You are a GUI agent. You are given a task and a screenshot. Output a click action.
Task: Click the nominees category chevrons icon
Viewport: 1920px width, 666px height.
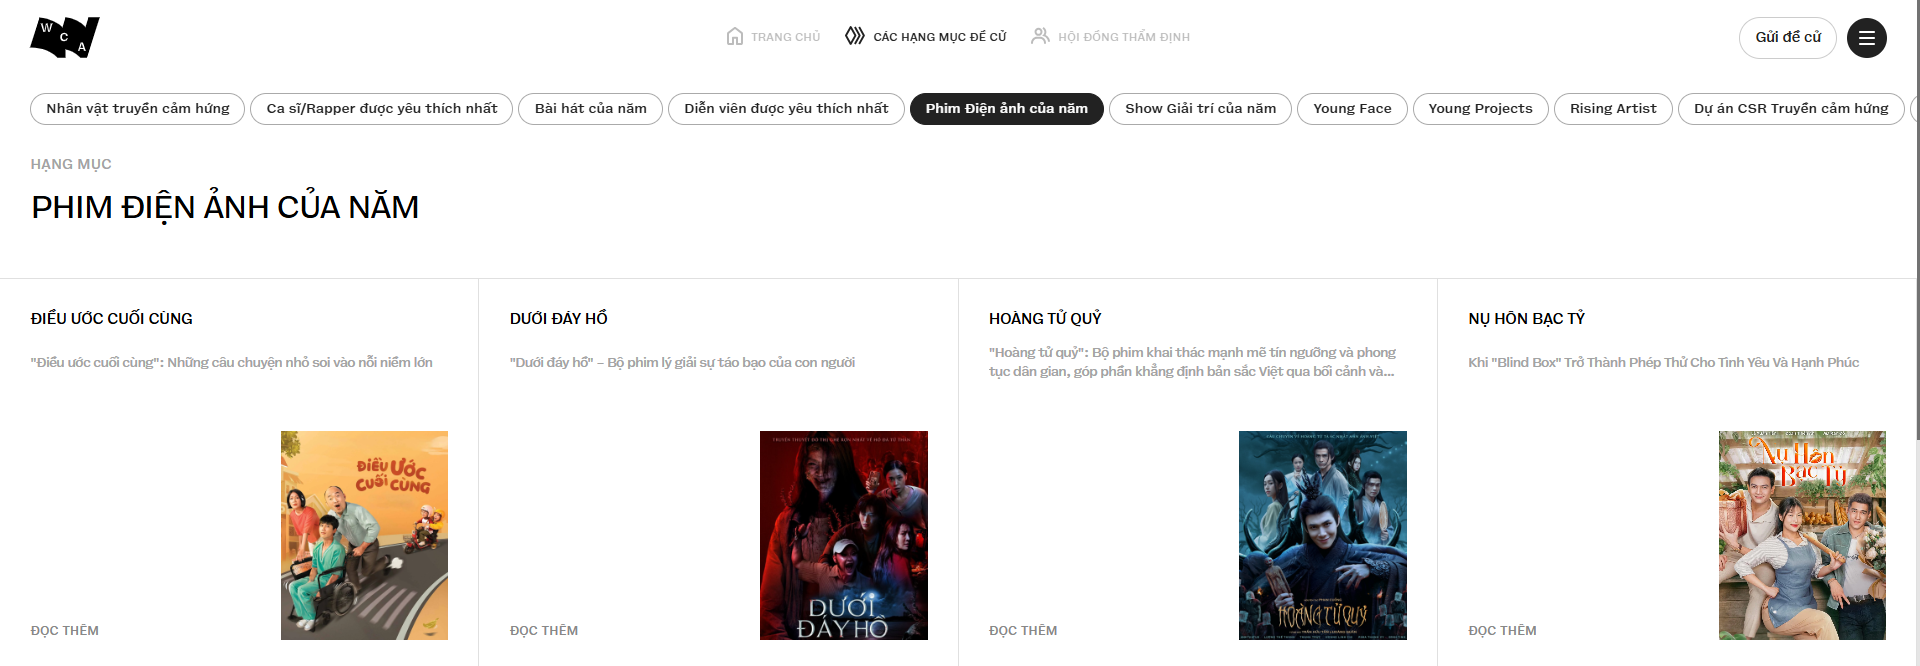(855, 36)
